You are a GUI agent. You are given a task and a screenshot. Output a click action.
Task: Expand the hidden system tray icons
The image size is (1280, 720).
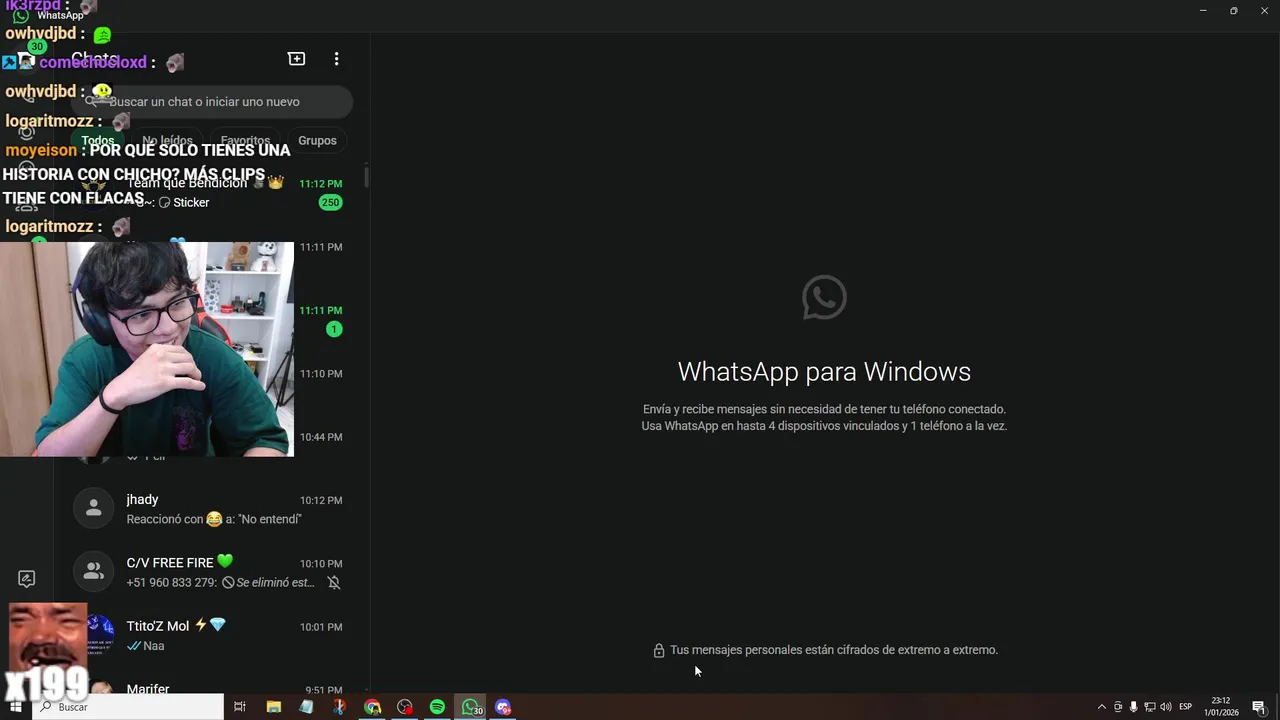pos(1102,707)
